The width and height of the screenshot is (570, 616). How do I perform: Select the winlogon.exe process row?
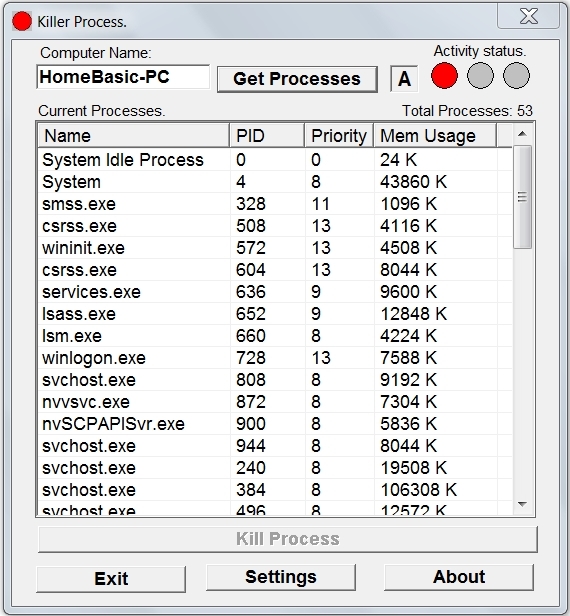[x=275, y=358]
